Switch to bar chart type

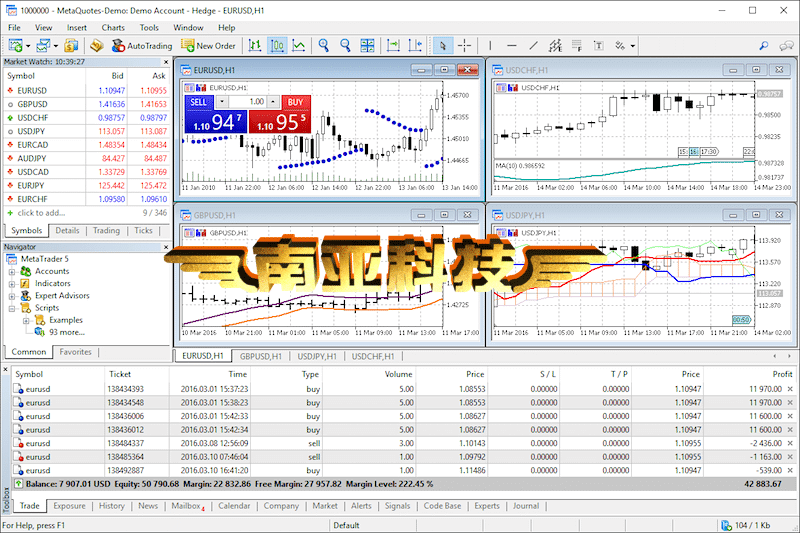[x=255, y=45]
